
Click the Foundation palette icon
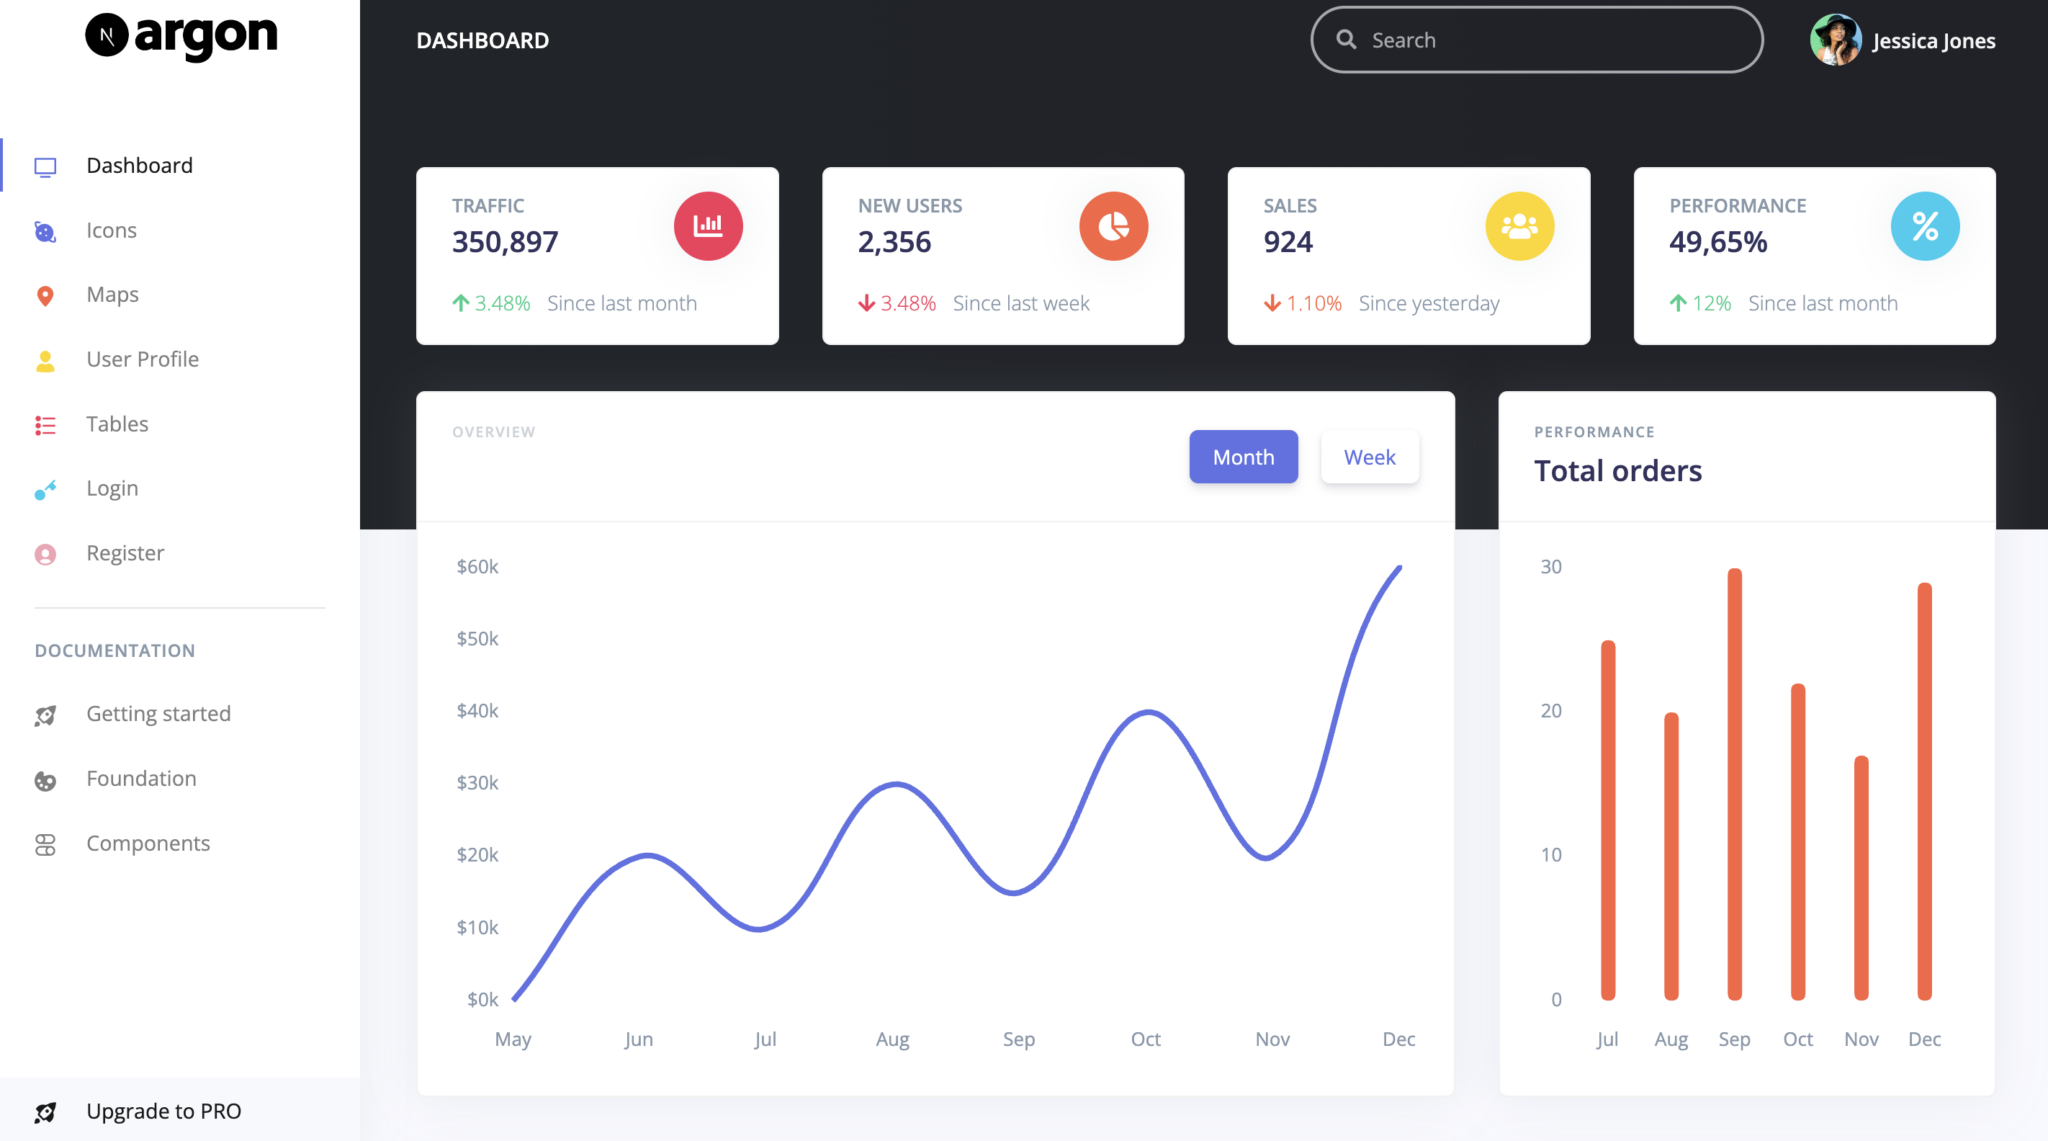[x=45, y=779]
